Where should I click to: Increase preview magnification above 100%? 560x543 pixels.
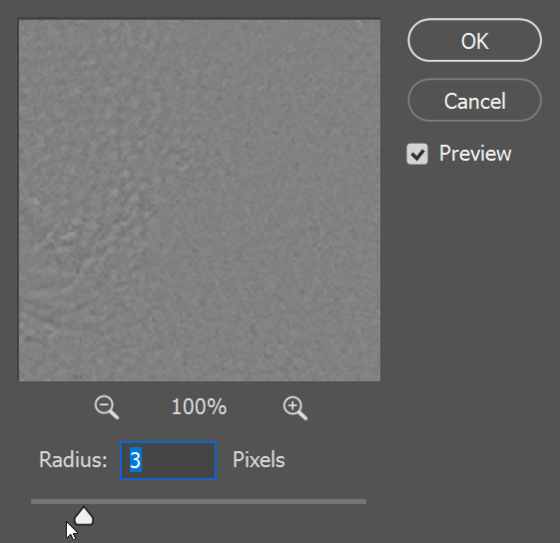(295, 408)
